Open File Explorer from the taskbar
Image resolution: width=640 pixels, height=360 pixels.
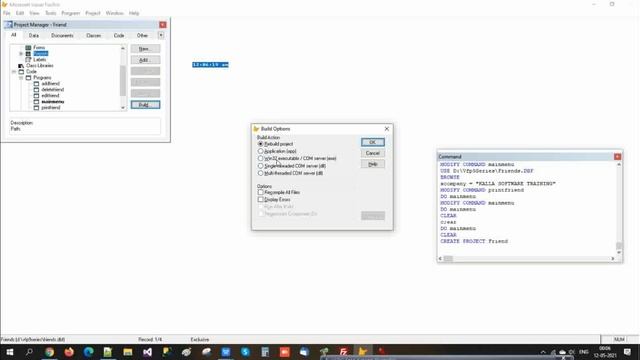[128, 352]
